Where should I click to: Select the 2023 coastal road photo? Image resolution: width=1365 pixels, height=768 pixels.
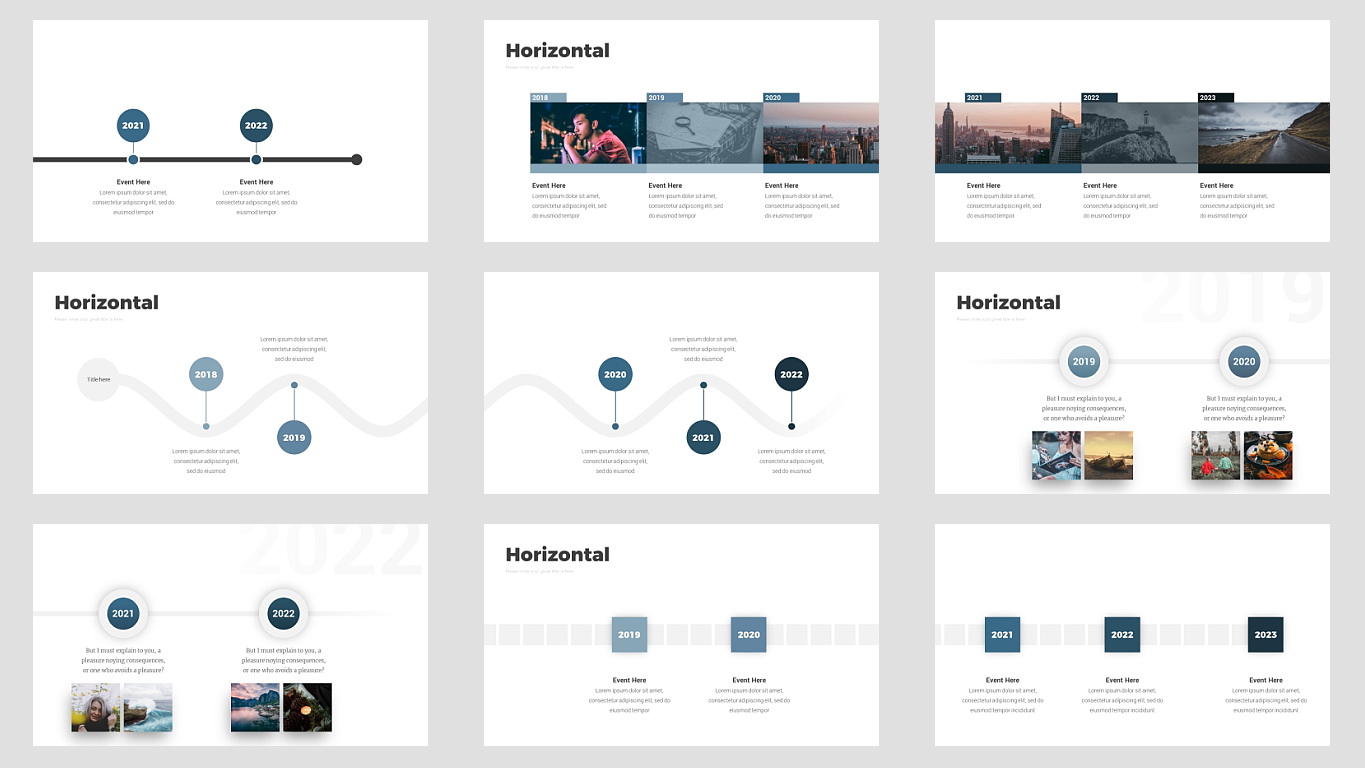tap(1263, 135)
